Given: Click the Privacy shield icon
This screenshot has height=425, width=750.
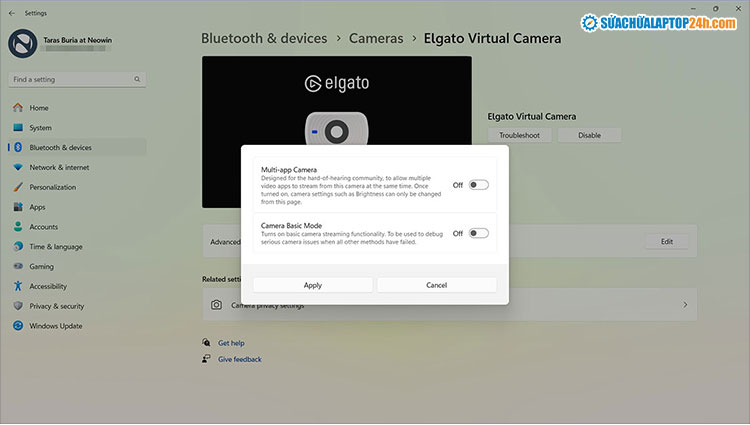Looking at the screenshot, I should point(18,306).
